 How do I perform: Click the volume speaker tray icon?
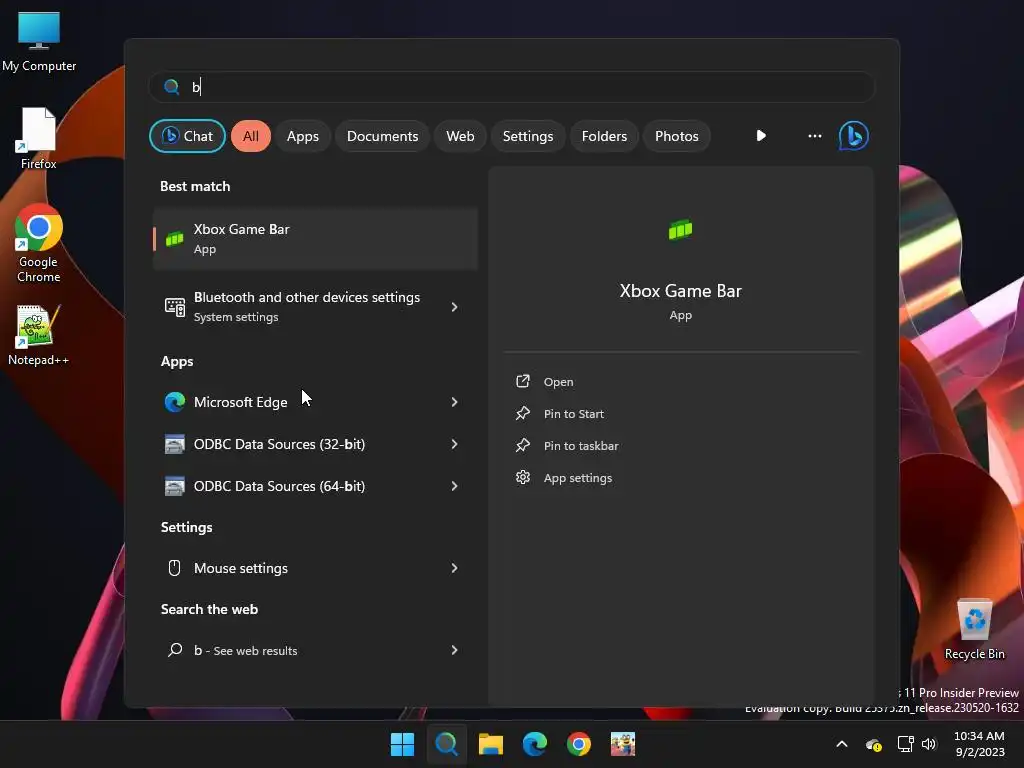929,744
